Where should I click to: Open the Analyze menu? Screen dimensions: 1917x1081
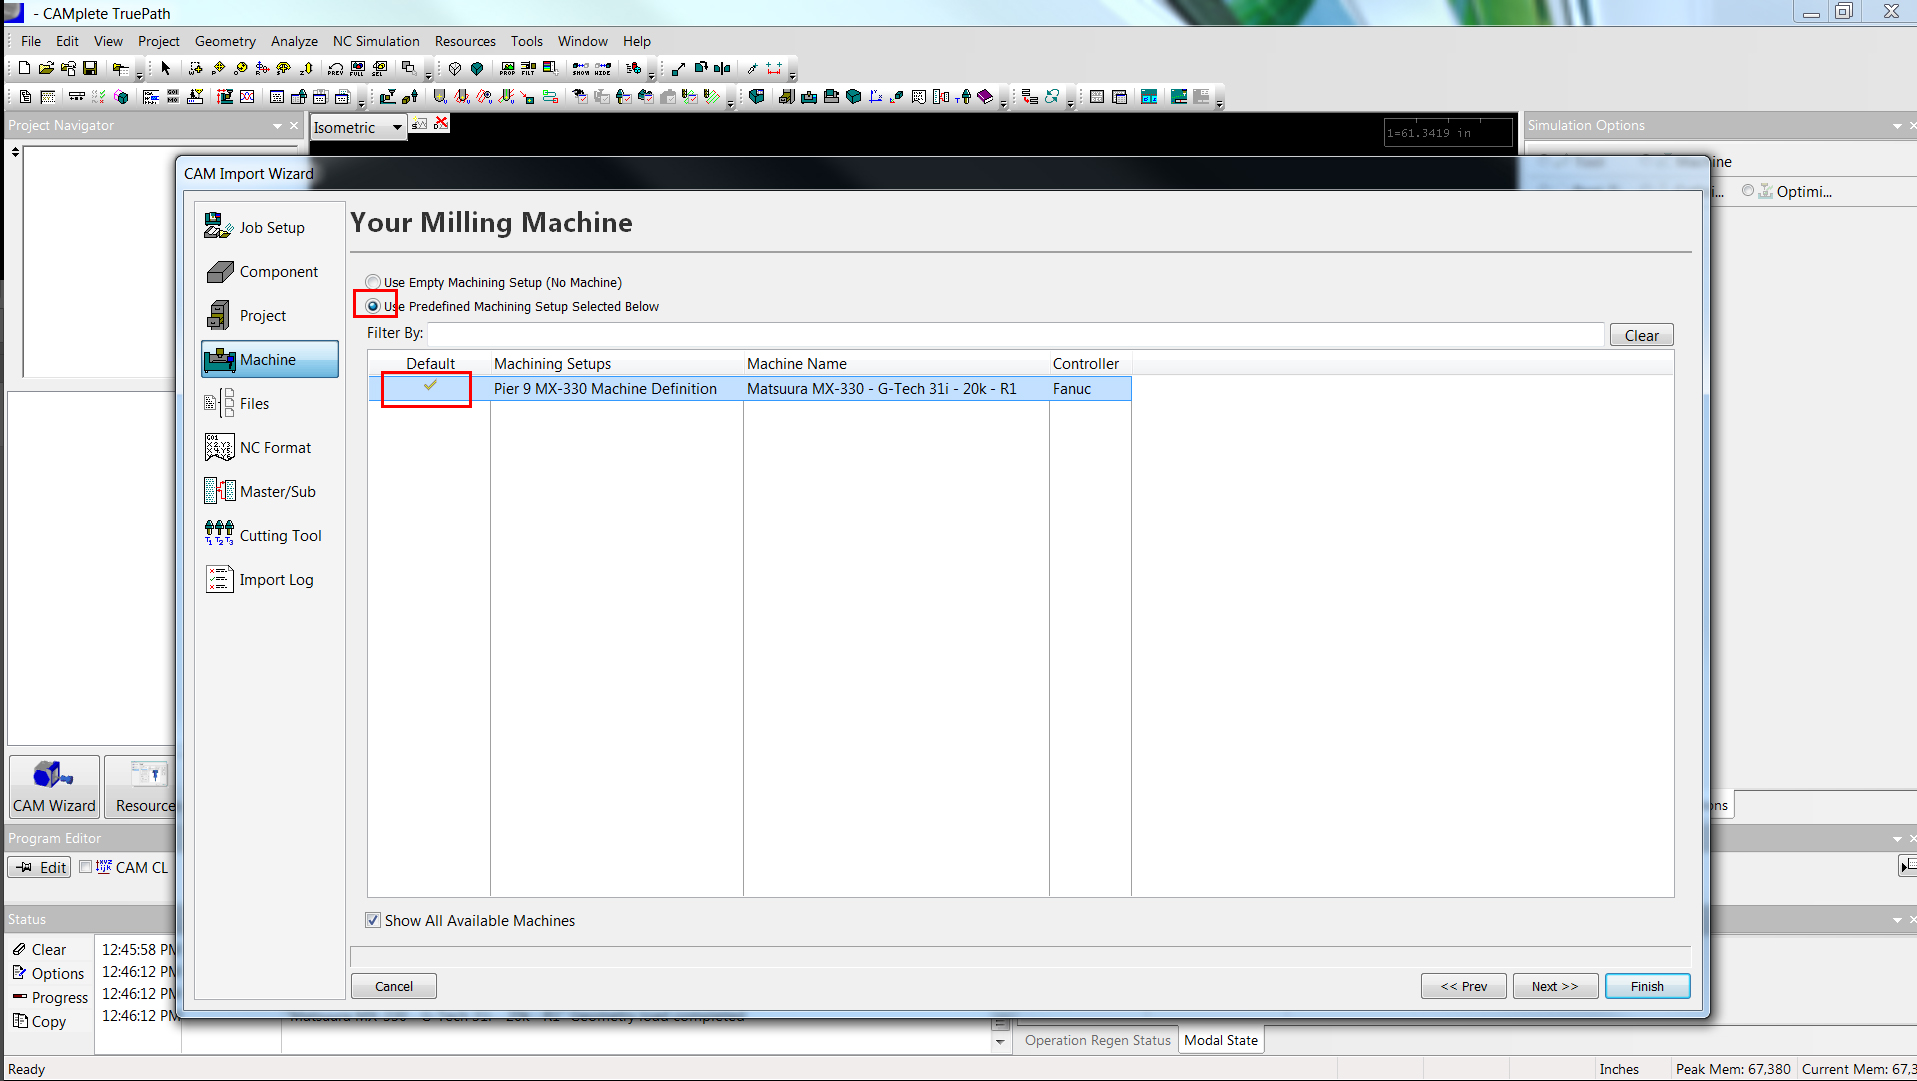click(294, 41)
